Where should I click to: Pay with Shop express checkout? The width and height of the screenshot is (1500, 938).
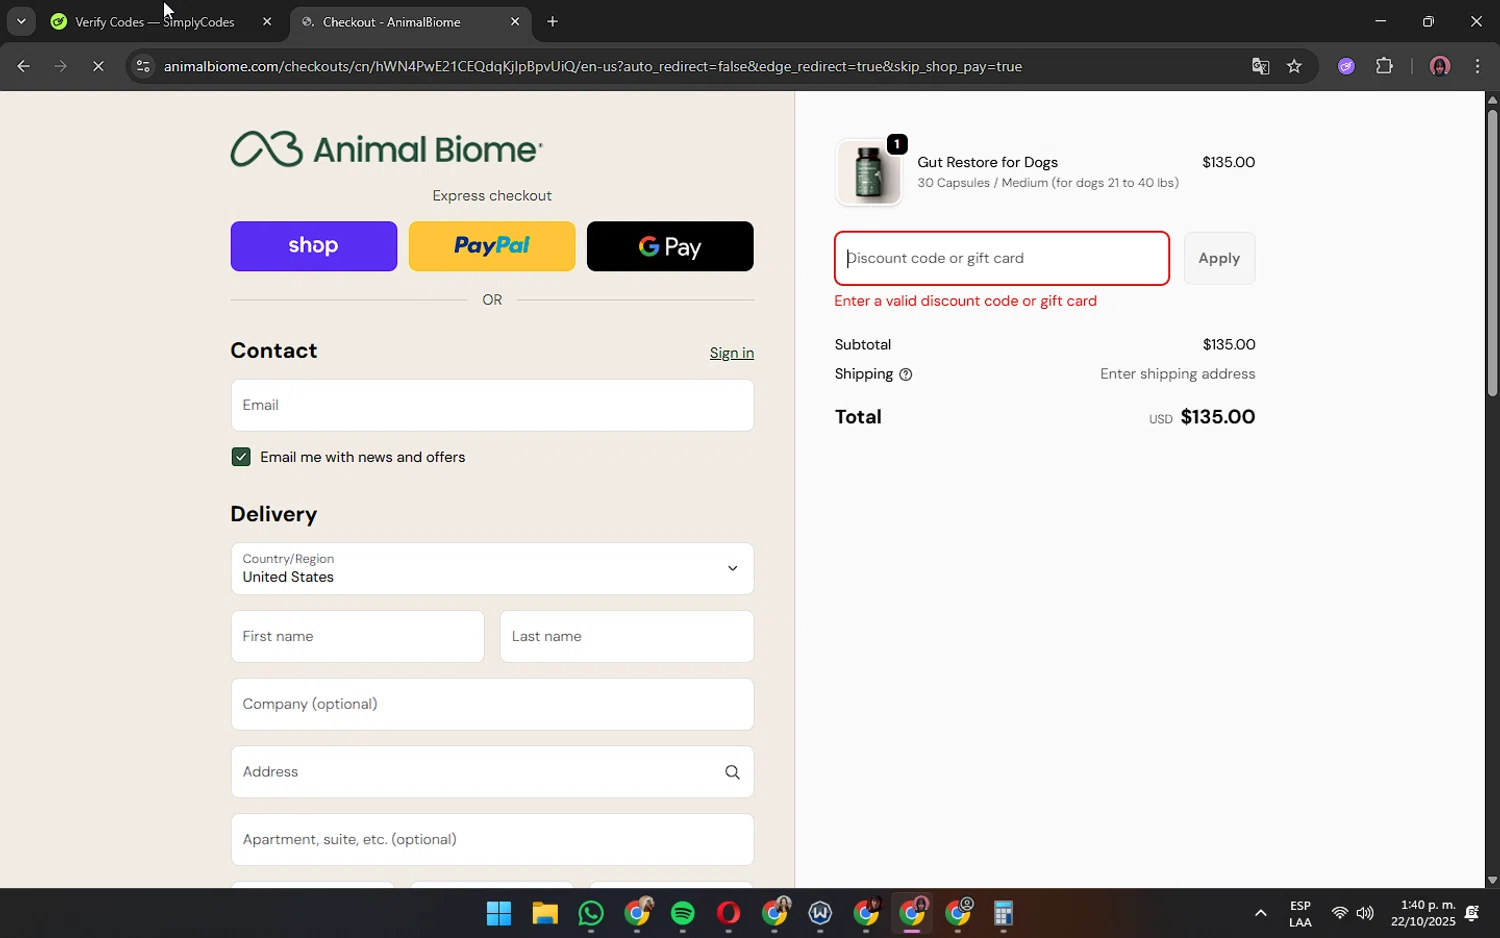tap(313, 246)
